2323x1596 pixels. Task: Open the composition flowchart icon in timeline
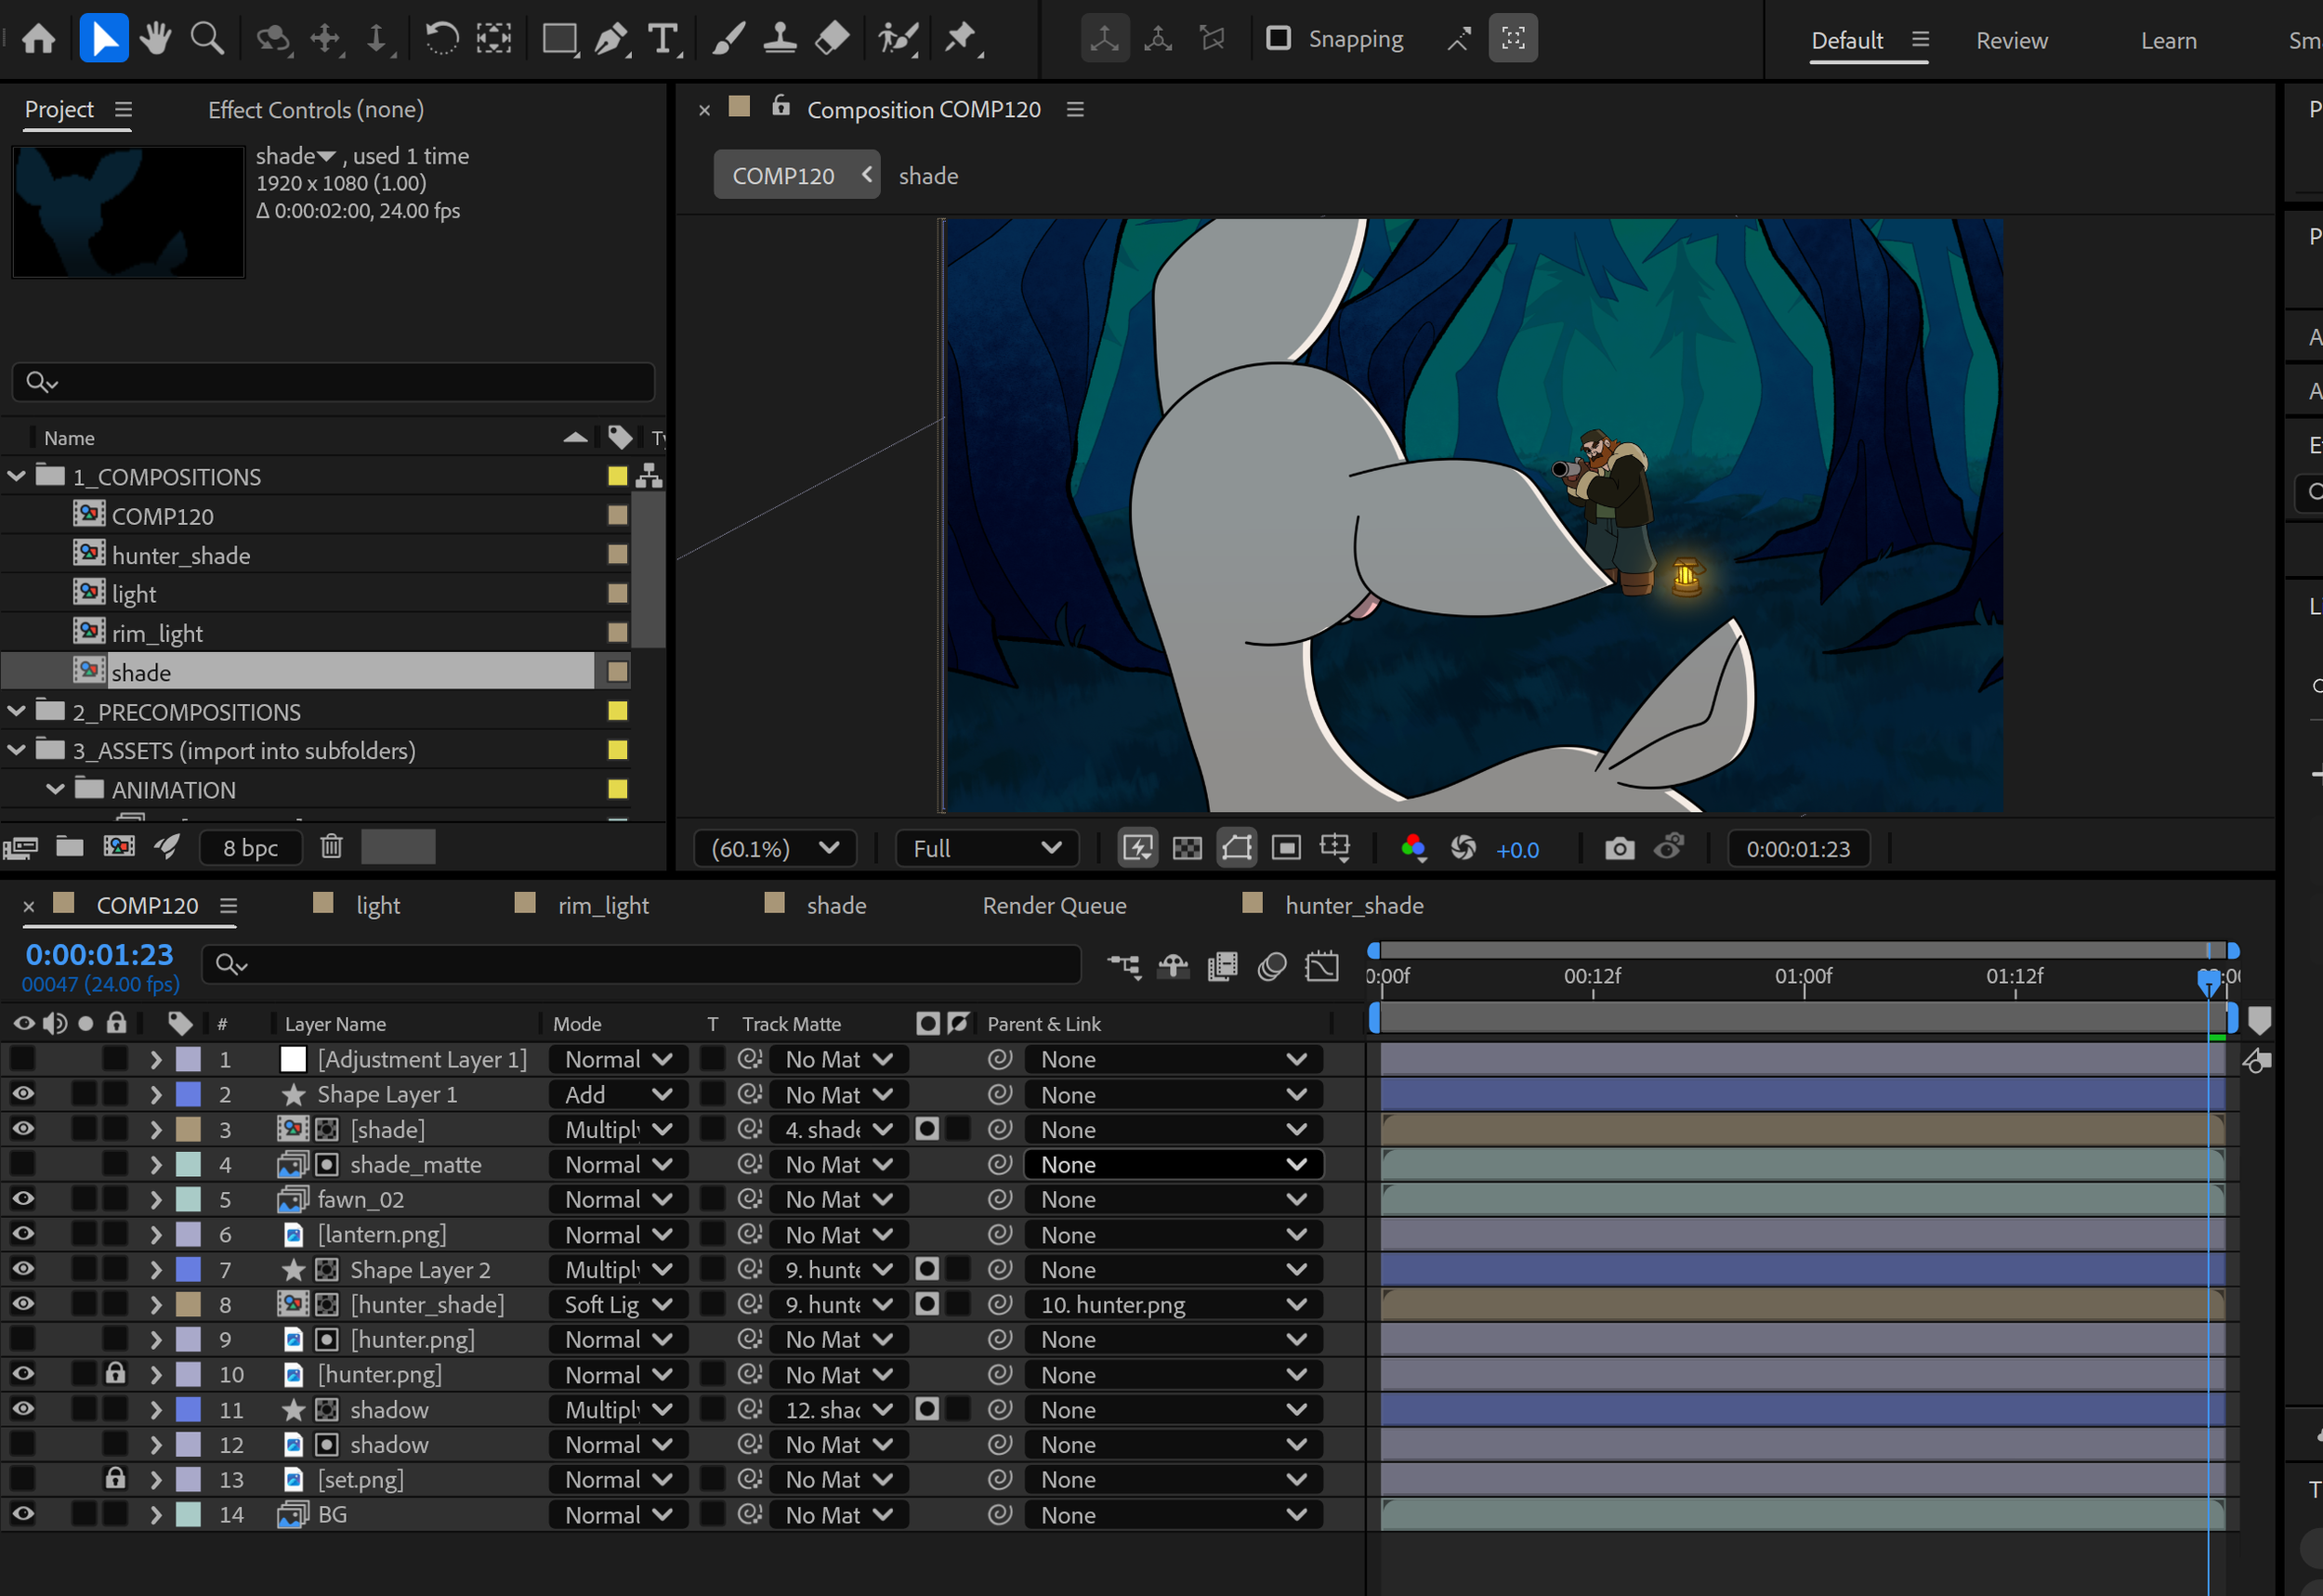1124,966
